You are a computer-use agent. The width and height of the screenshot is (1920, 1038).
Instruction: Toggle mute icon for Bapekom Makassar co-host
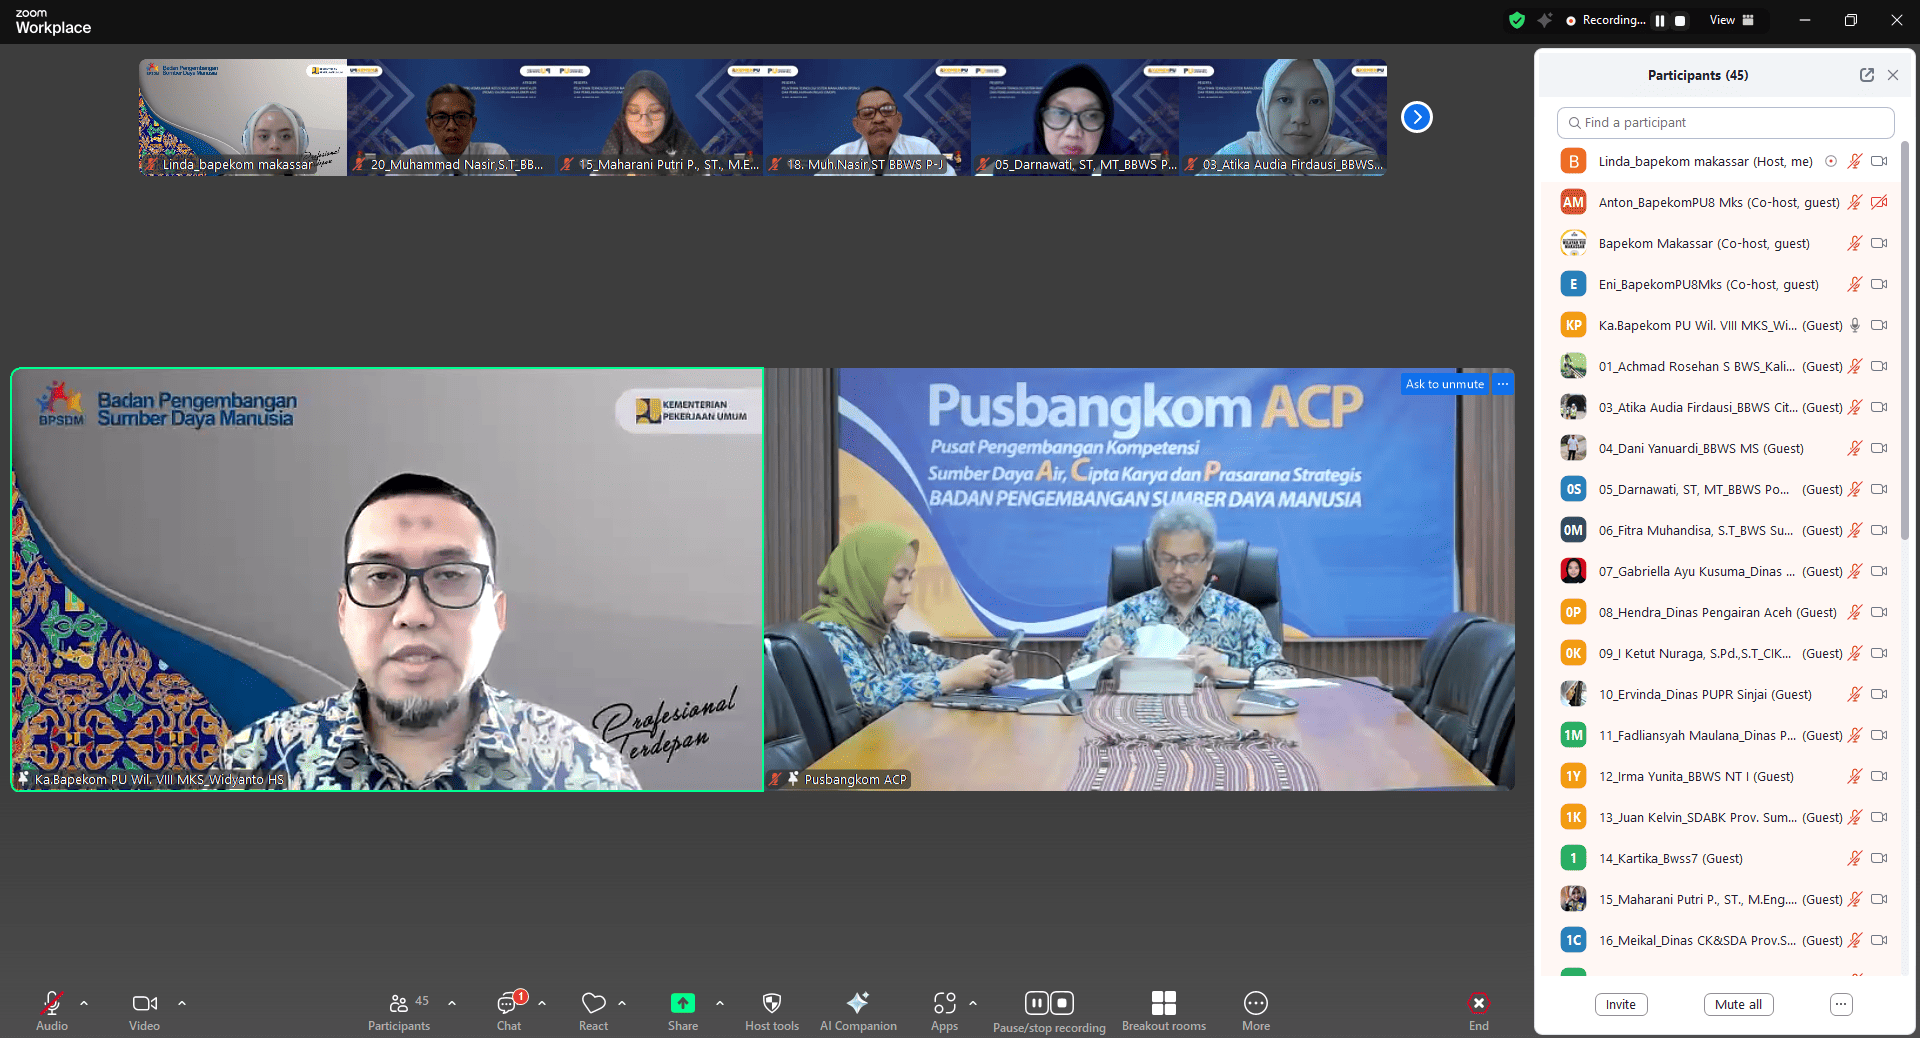(1854, 243)
